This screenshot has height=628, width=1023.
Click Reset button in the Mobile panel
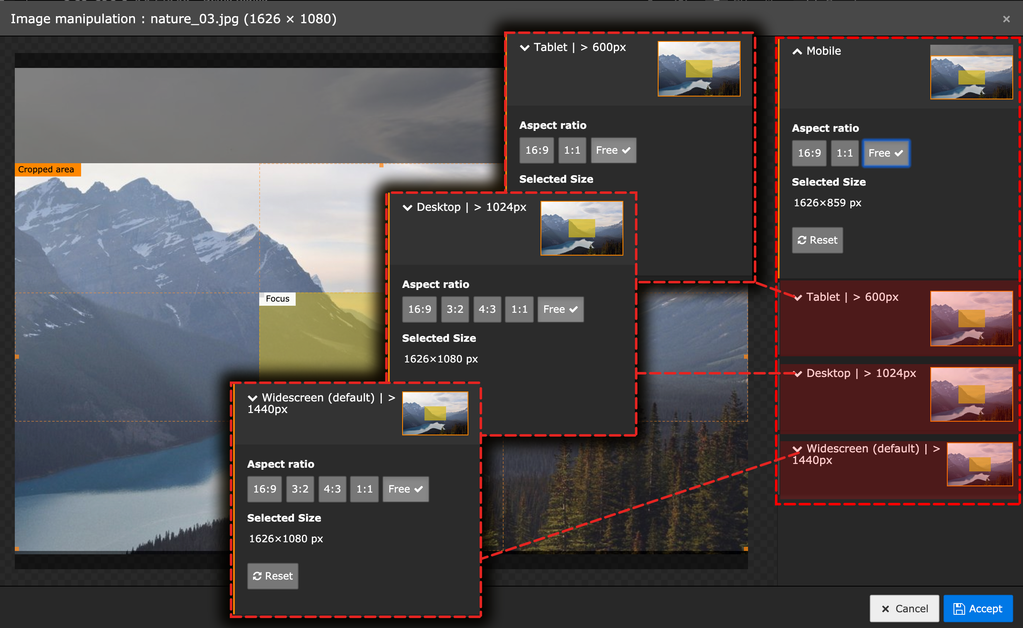(817, 240)
